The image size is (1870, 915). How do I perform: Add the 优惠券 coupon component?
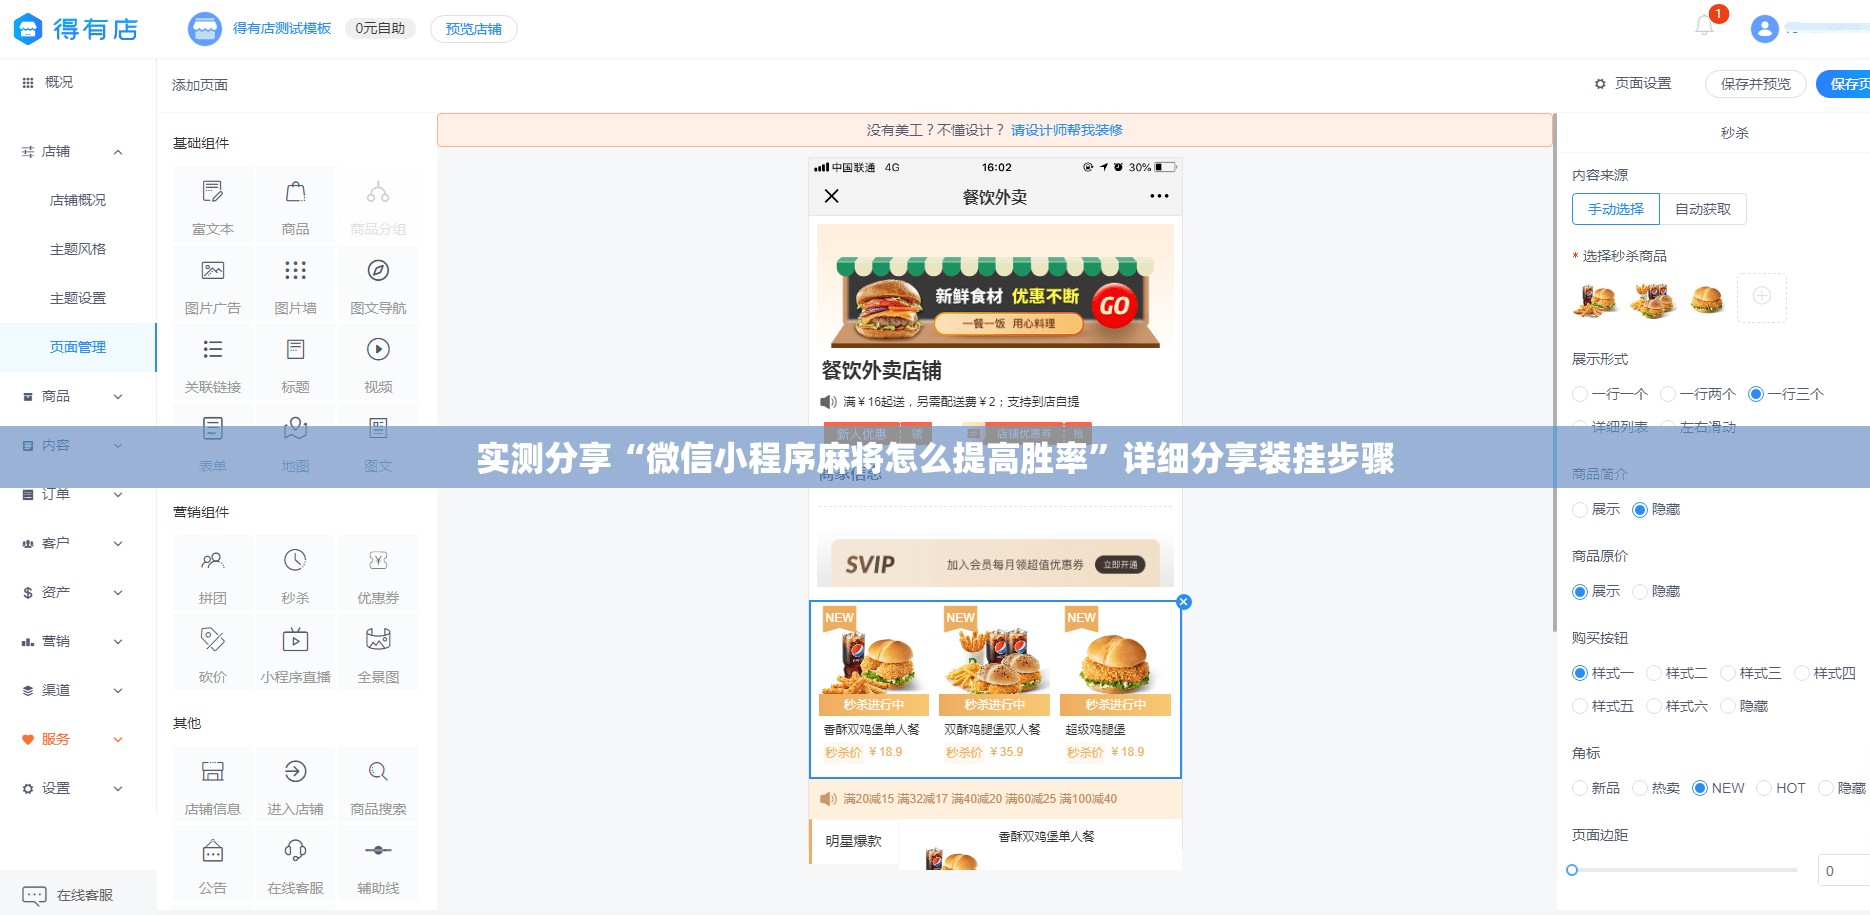click(x=378, y=575)
